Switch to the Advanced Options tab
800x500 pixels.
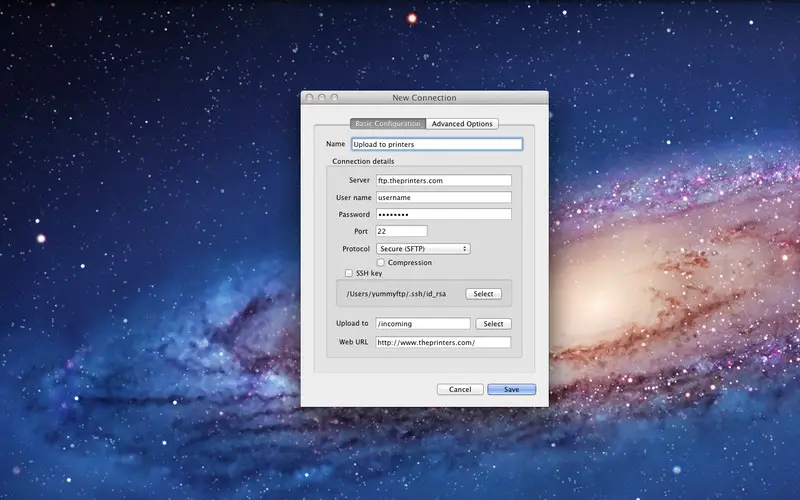pyautogui.click(x=462, y=123)
